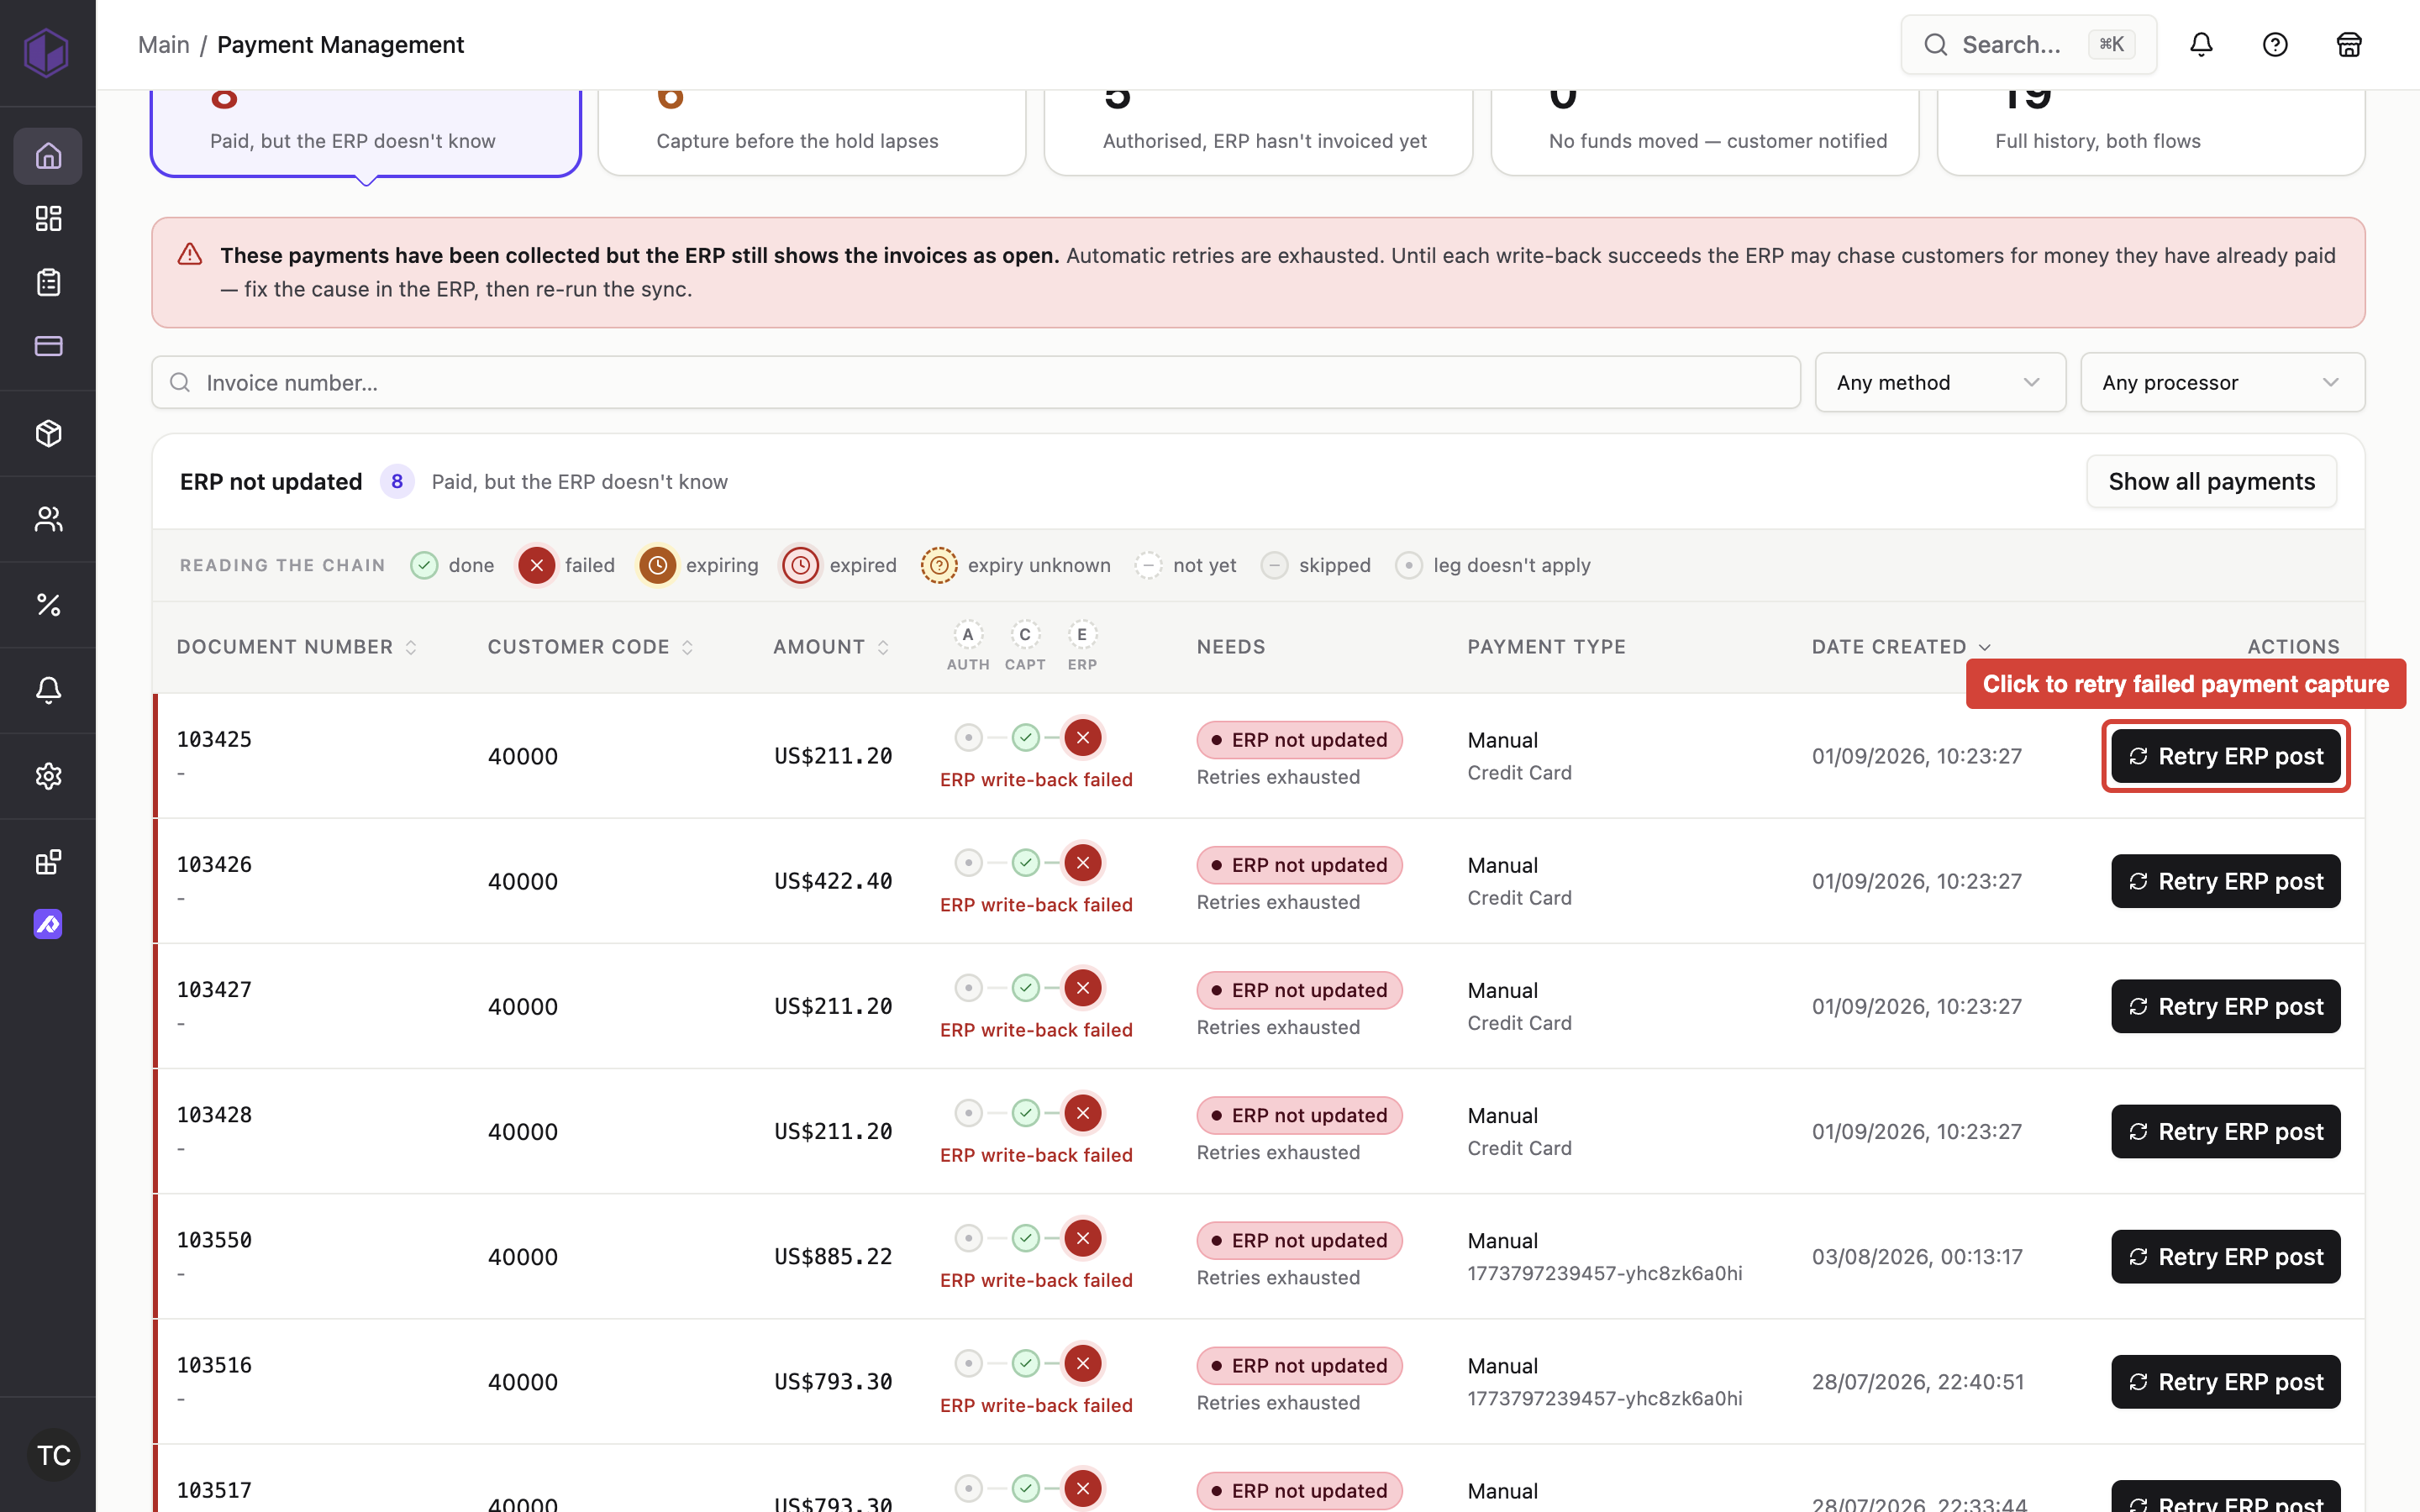
Task: Click the warning triangle in the alert banner
Action: [190, 255]
